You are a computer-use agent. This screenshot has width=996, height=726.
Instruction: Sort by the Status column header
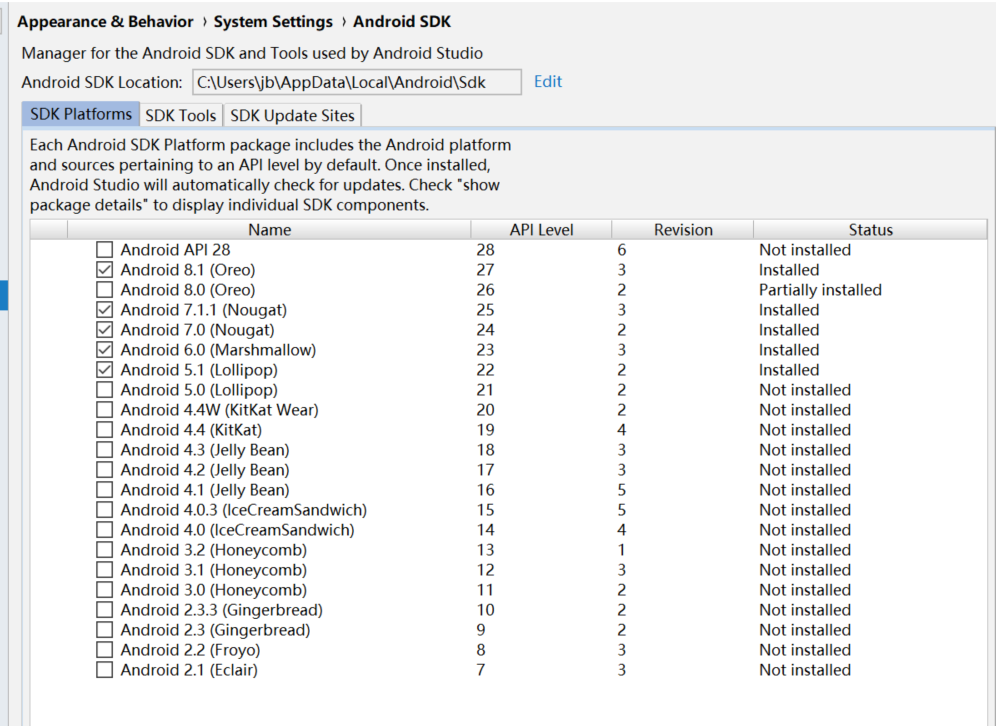(870, 230)
